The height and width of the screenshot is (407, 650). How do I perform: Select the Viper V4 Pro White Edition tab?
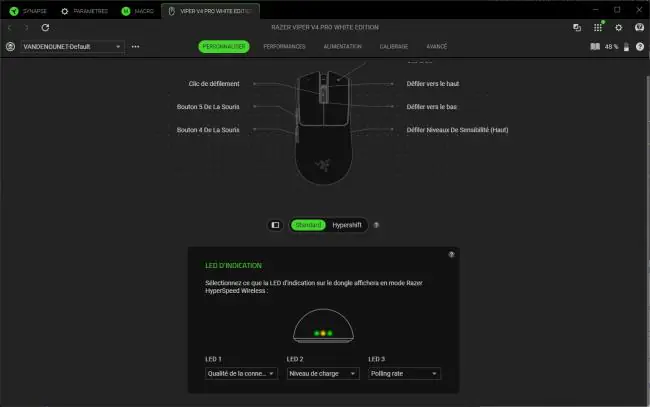pyautogui.click(x=211, y=11)
